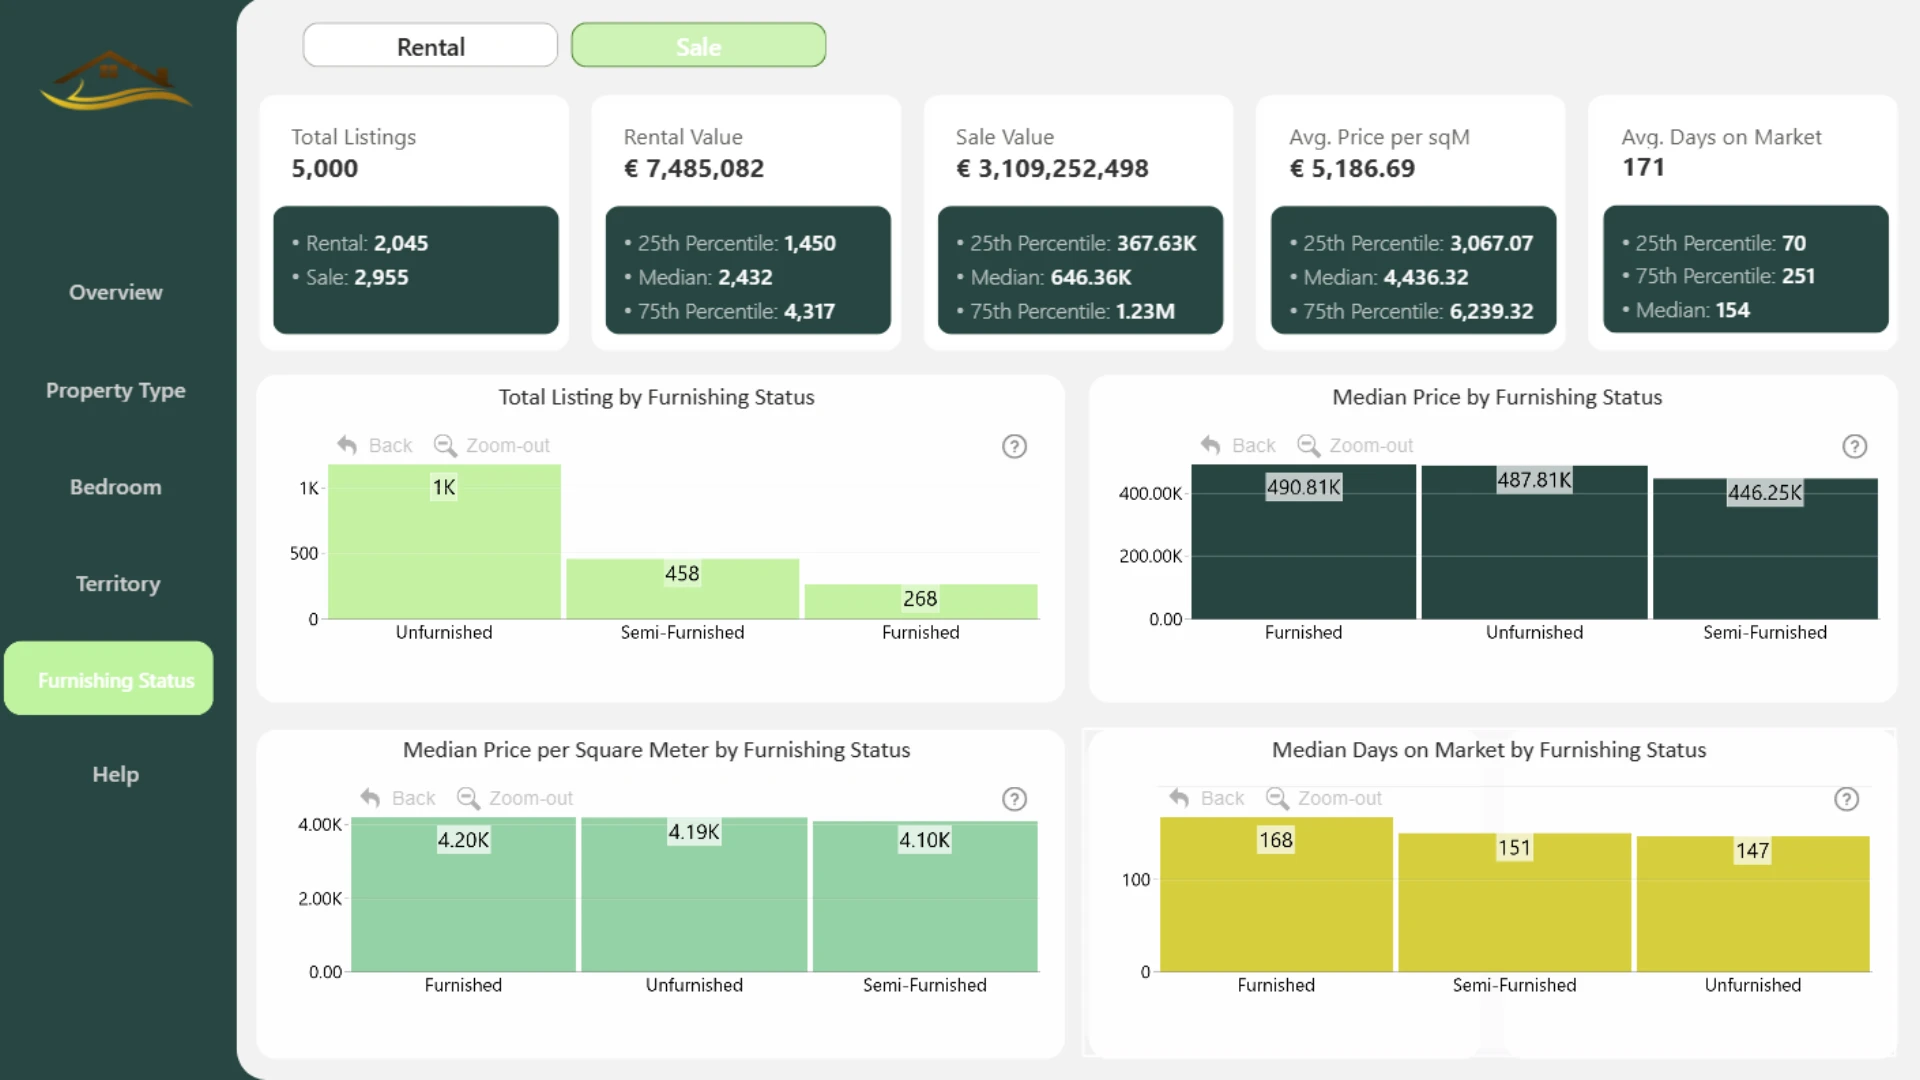1920x1080 pixels.
Task: Click Zoom-out in Price per Square Meter chart
Action: tap(516, 798)
